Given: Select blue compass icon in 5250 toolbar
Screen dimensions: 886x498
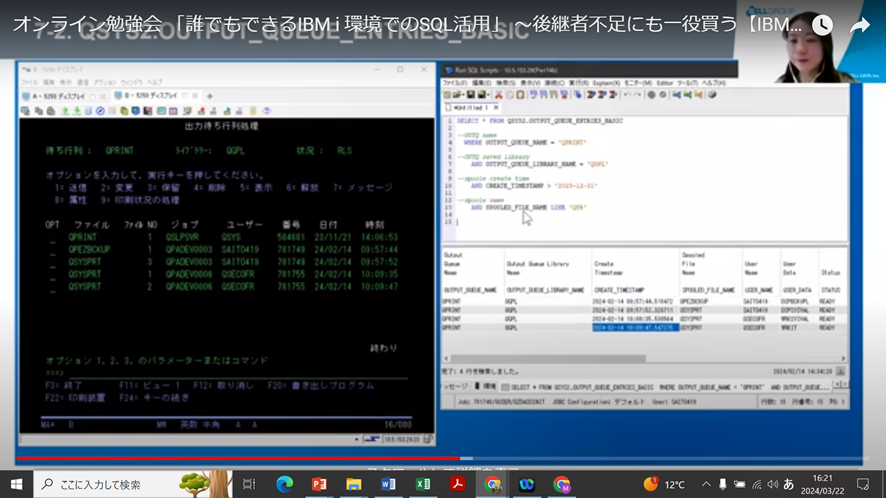Looking at the screenshot, I should (x=101, y=111).
